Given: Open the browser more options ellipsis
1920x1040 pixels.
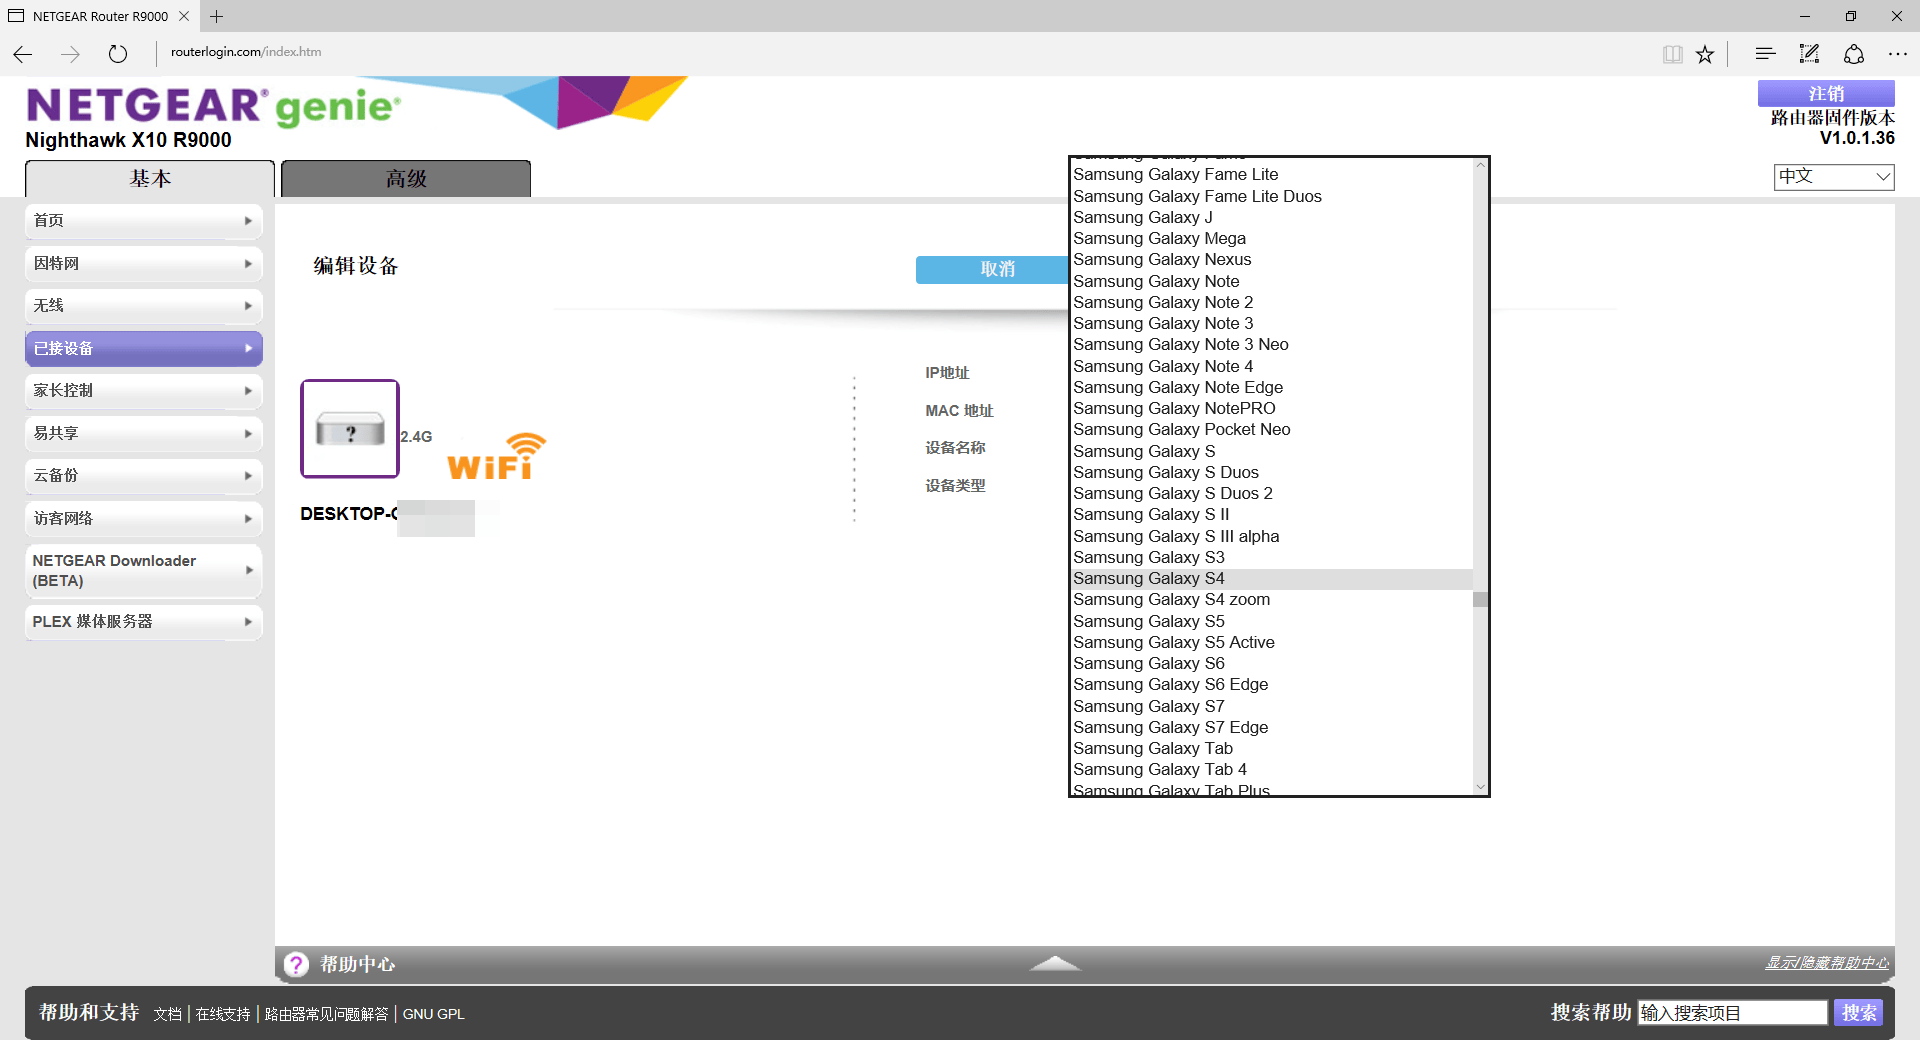Looking at the screenshot, I should click(1897, 54).
